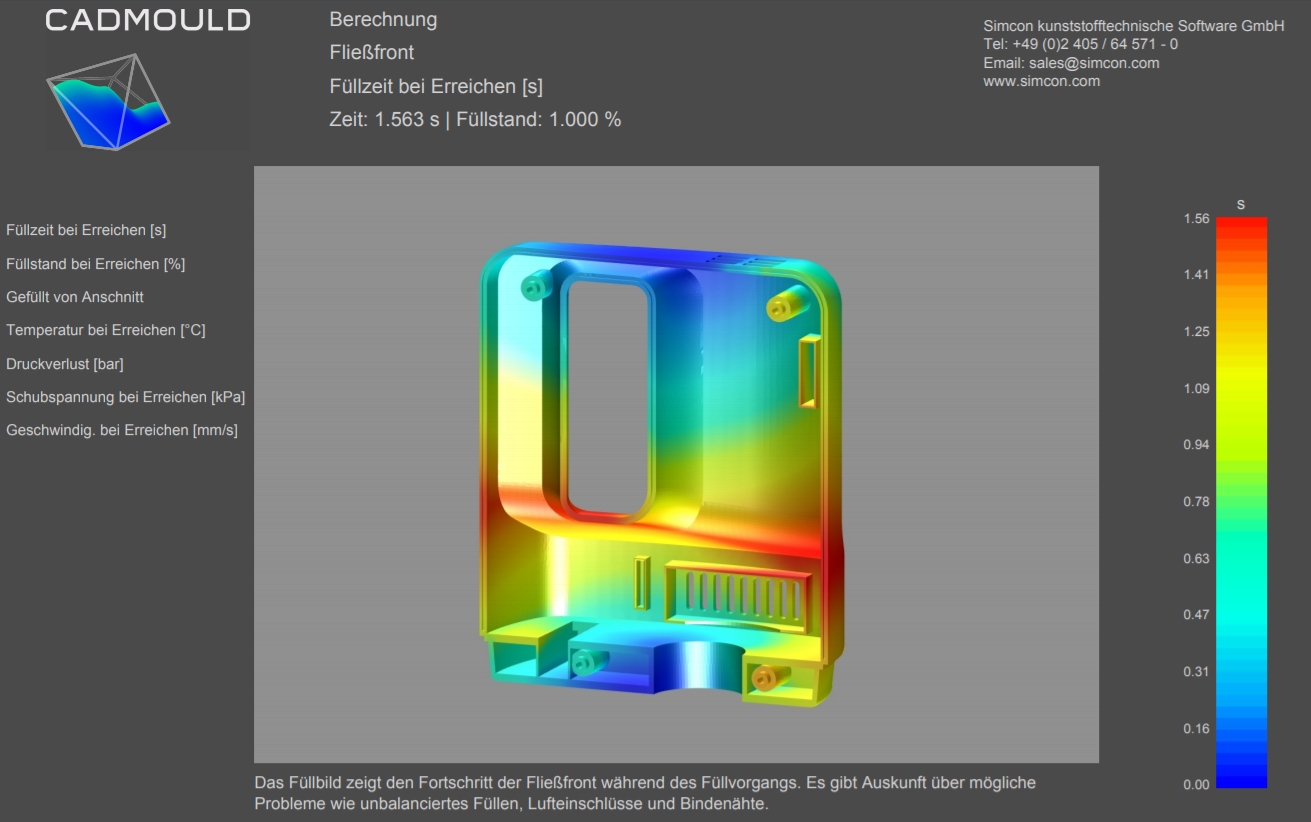Screen dimensions: 1311x822
Task: Click the 3D molded part simulation view
Action: tap(676, 464)
